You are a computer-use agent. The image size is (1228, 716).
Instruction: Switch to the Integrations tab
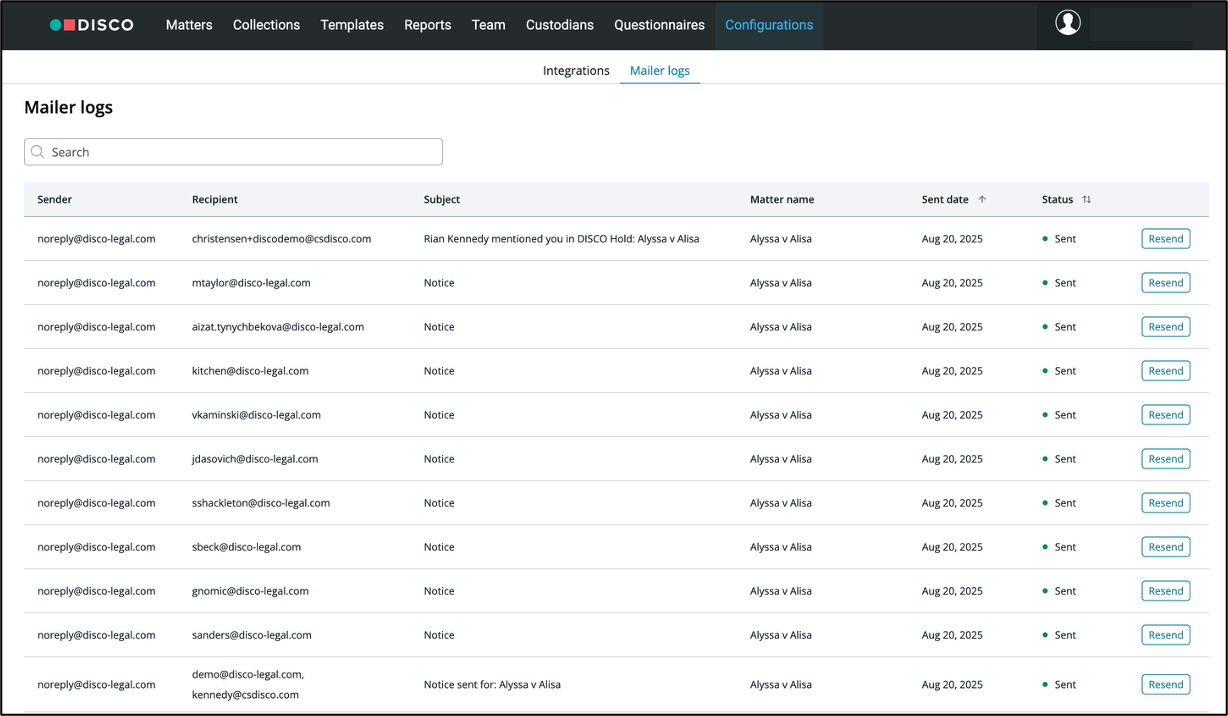576,71
